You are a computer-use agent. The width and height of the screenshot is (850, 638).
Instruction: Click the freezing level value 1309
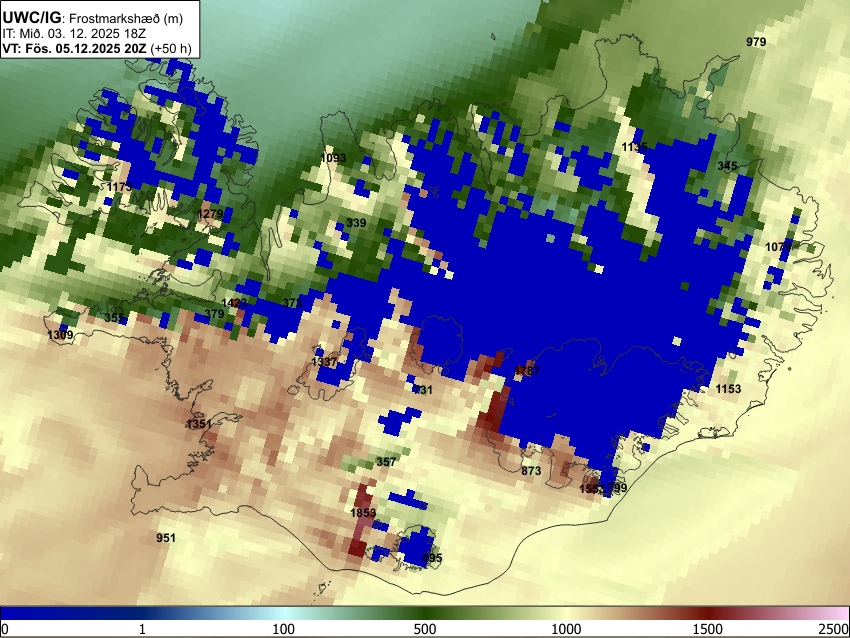coord(60,335)
